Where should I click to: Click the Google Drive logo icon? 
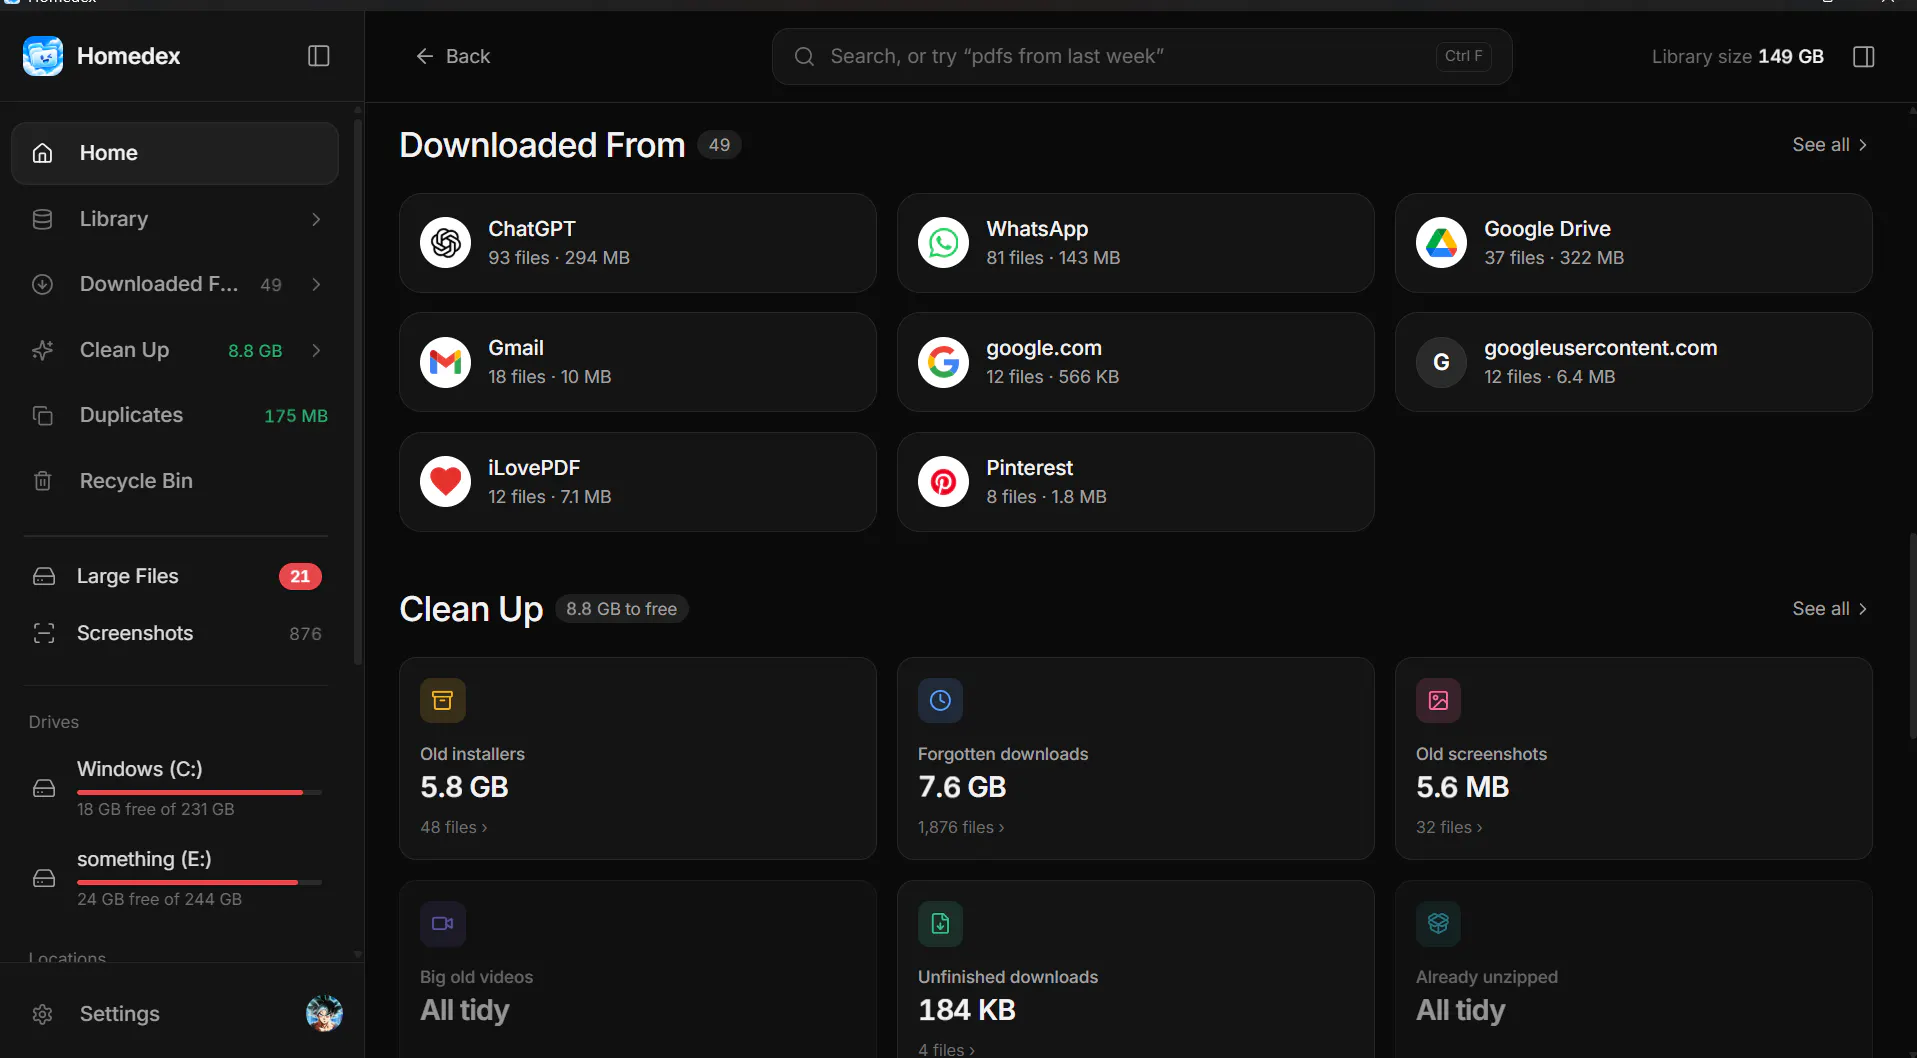pos(1441,243)
